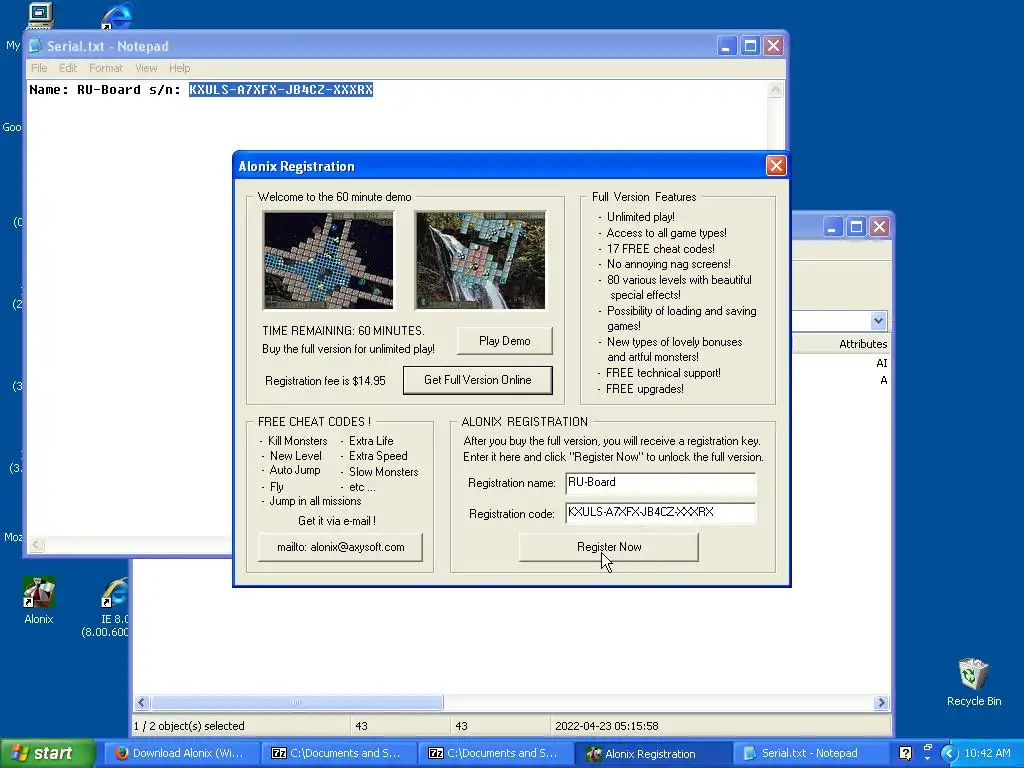Open the File menu in Notepad
The image size is (1024, 768).
coord(39,68)
